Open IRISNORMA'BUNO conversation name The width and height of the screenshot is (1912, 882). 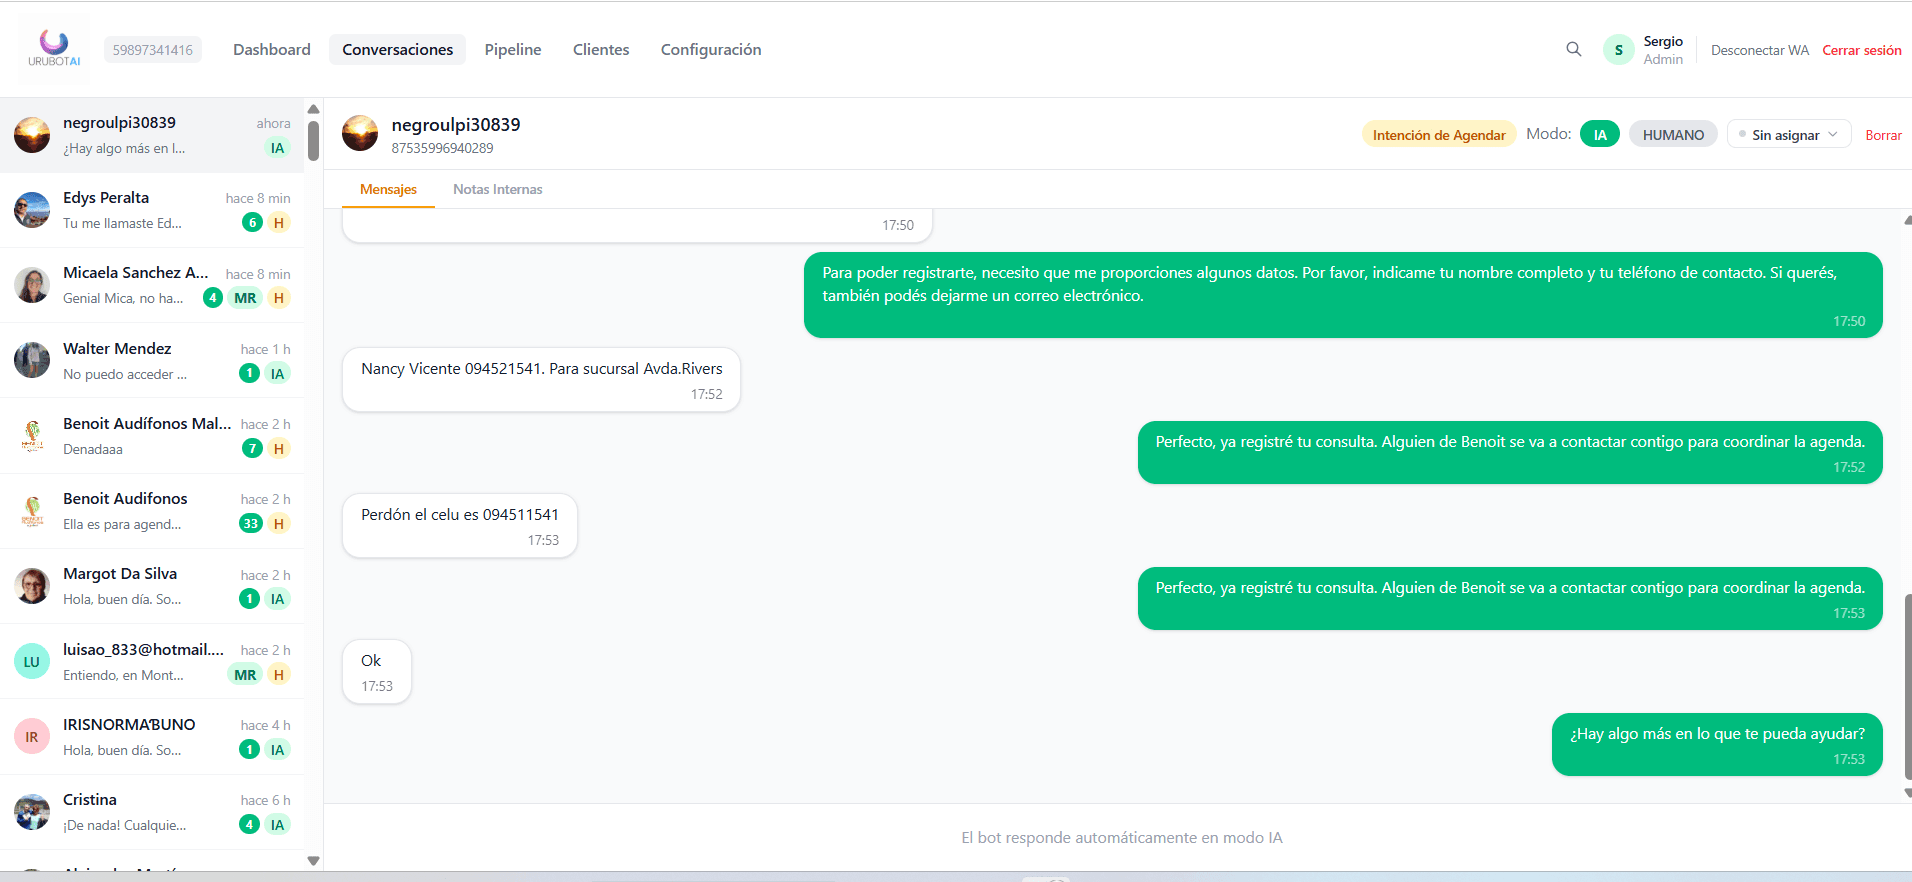(129, 724)
